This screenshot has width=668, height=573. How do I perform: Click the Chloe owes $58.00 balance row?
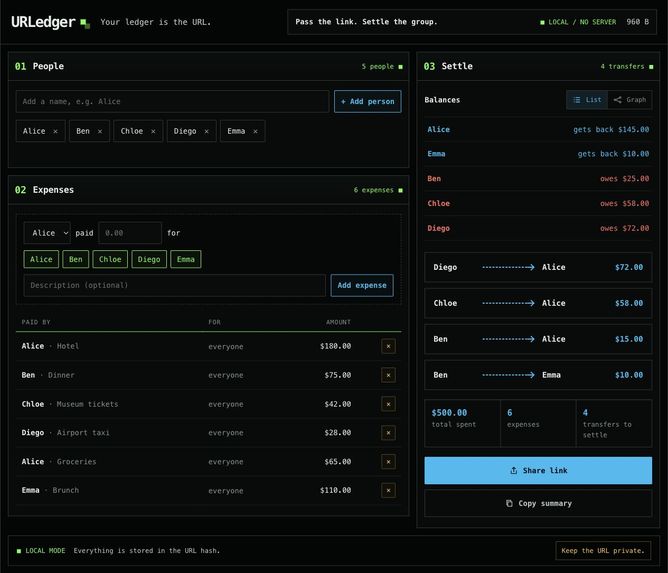[x=538, y=204]
